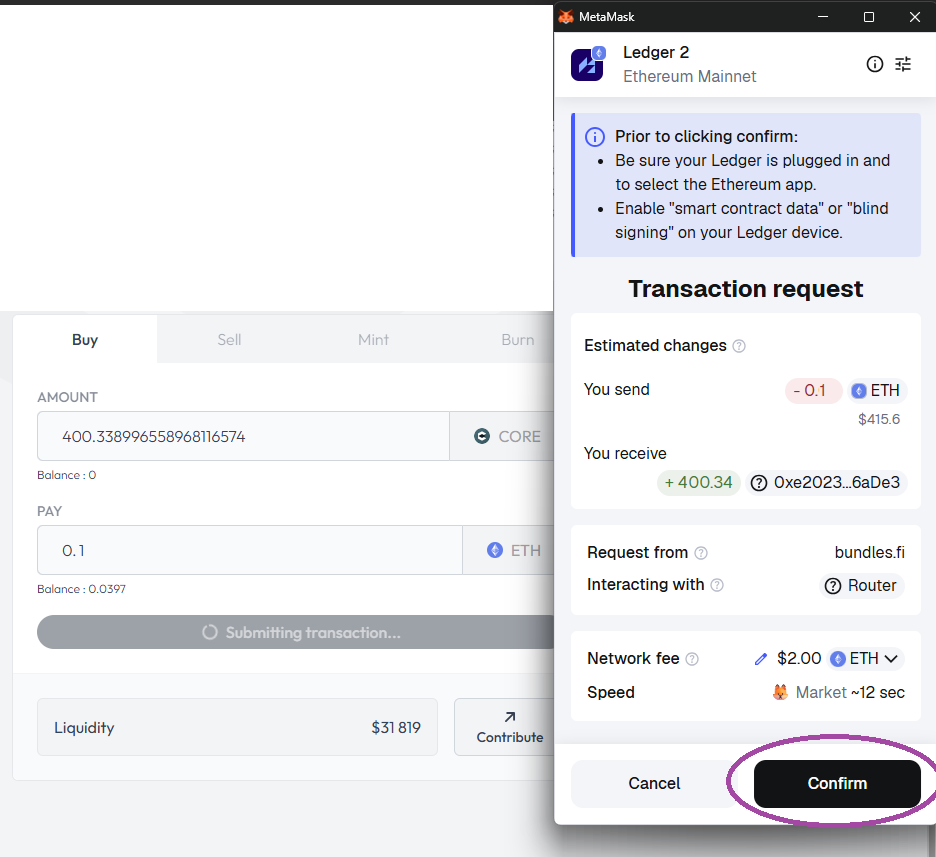
Task: Select the Burn tab
Action: [x=517, y=339]
